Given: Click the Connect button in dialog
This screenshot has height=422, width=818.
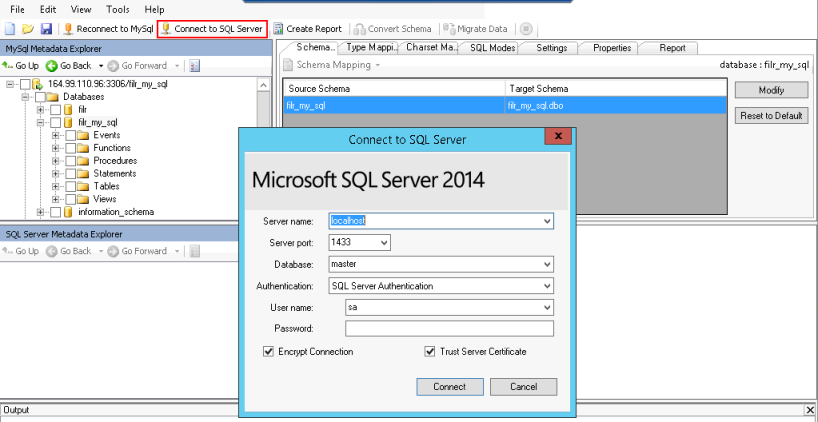Looking at the screenshot, I should (x=450, y=387).
